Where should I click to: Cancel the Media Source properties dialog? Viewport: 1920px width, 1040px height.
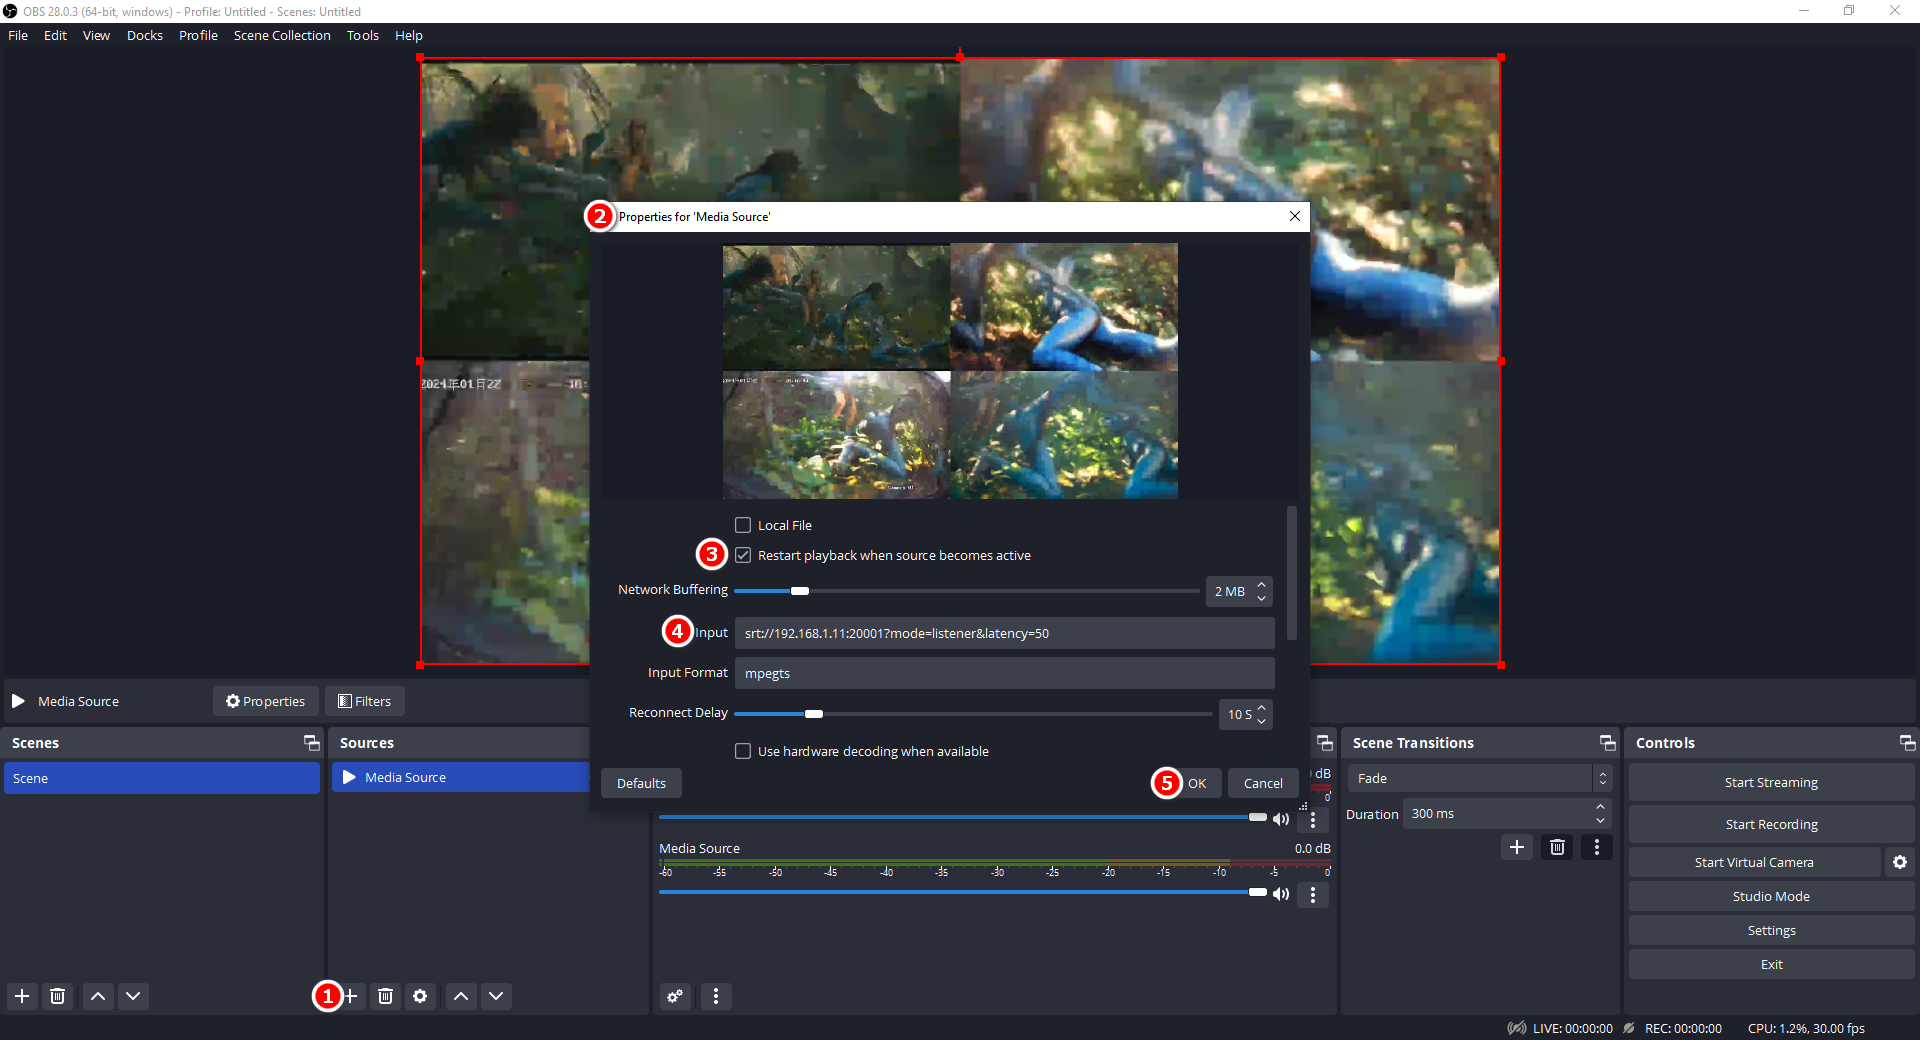pos(1263,783)
